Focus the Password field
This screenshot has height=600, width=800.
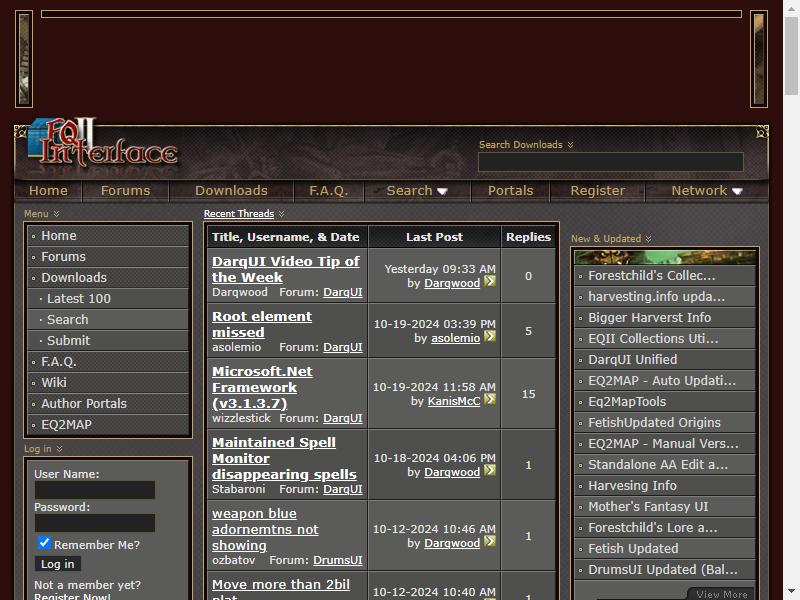click(x=95, y=523)
